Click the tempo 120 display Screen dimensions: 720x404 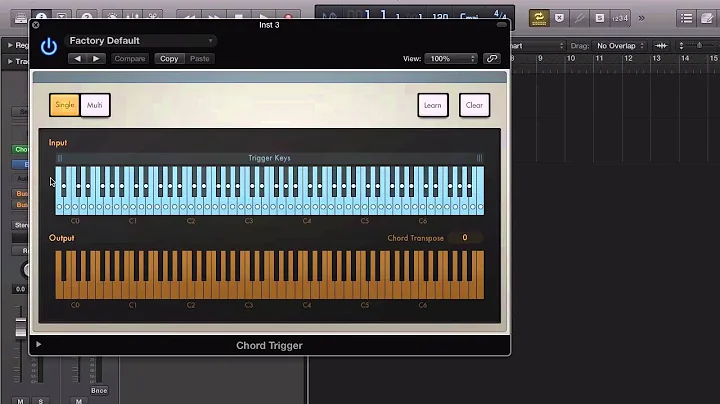440,17
